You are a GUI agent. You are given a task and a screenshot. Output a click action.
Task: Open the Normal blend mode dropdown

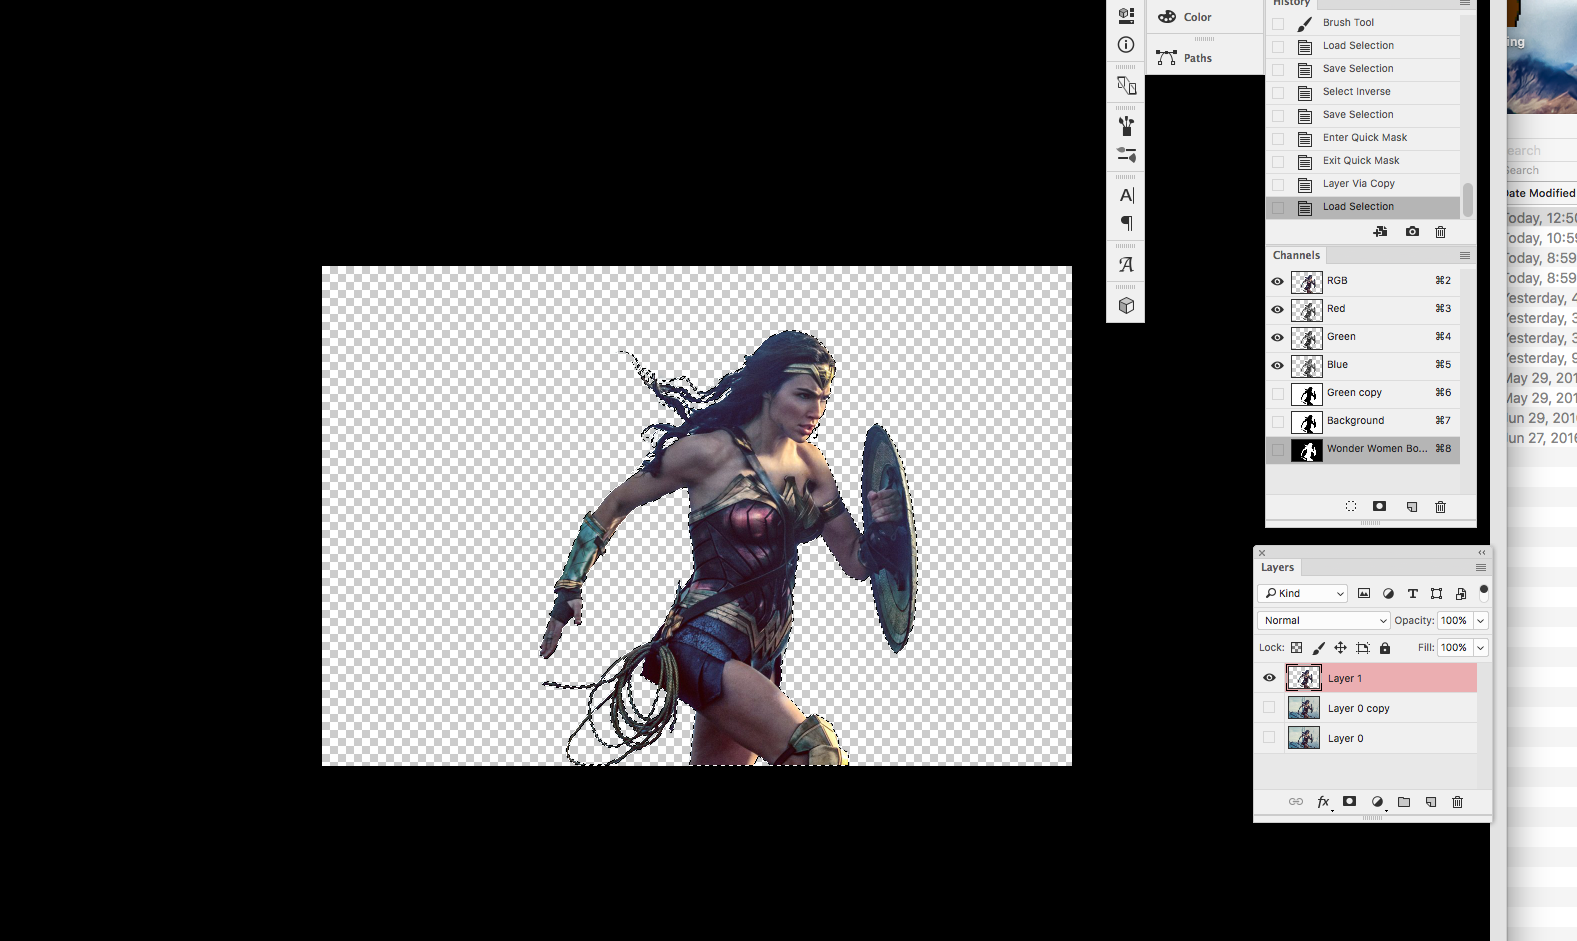click(x=1324, y=621)
